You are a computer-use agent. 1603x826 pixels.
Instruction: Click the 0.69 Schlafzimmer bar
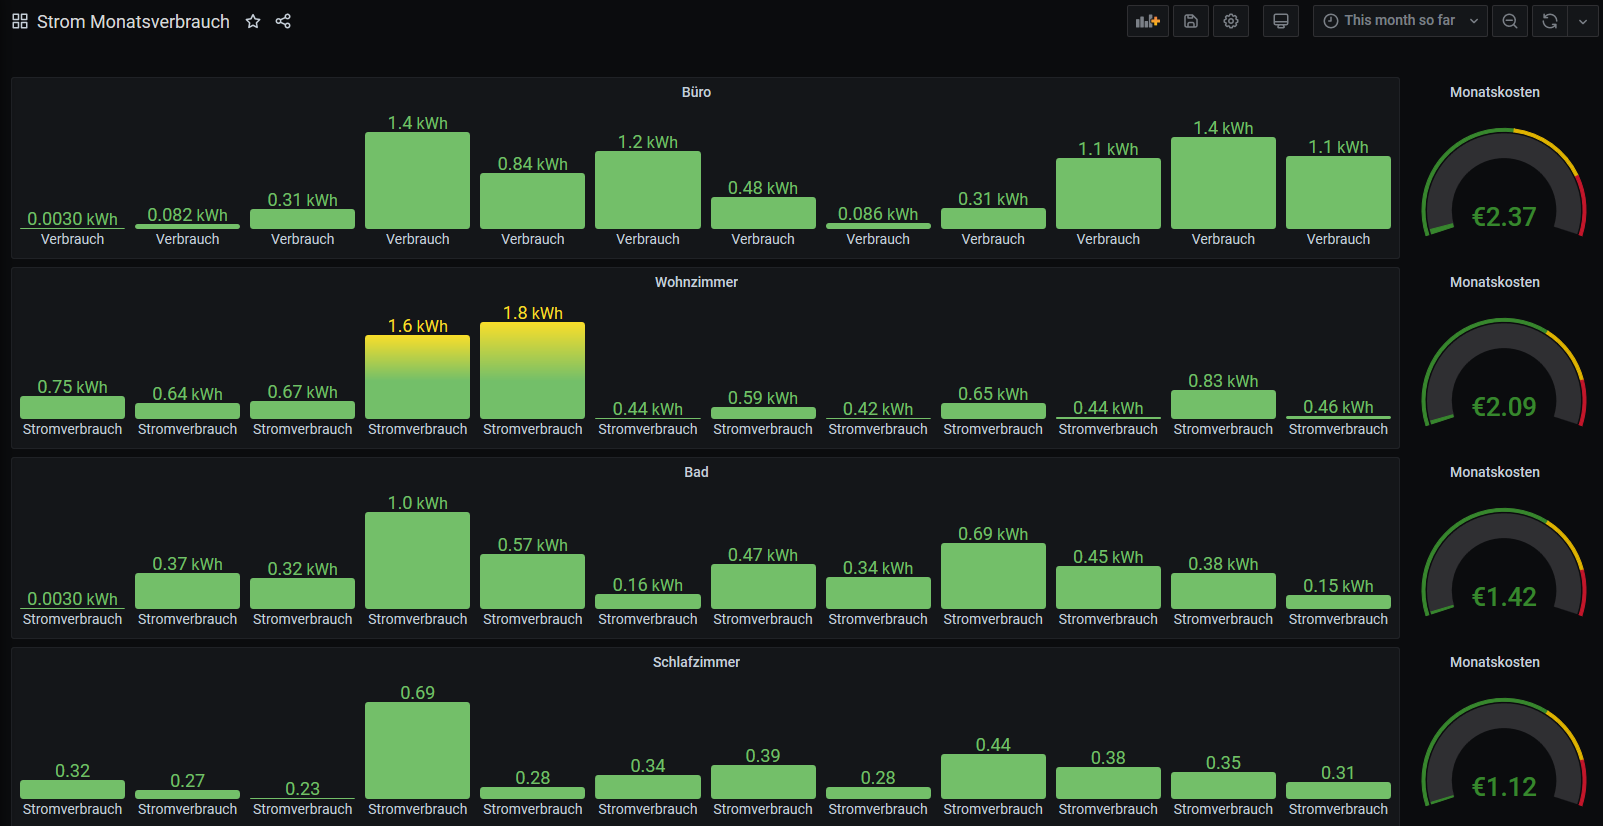click(417, 750)
